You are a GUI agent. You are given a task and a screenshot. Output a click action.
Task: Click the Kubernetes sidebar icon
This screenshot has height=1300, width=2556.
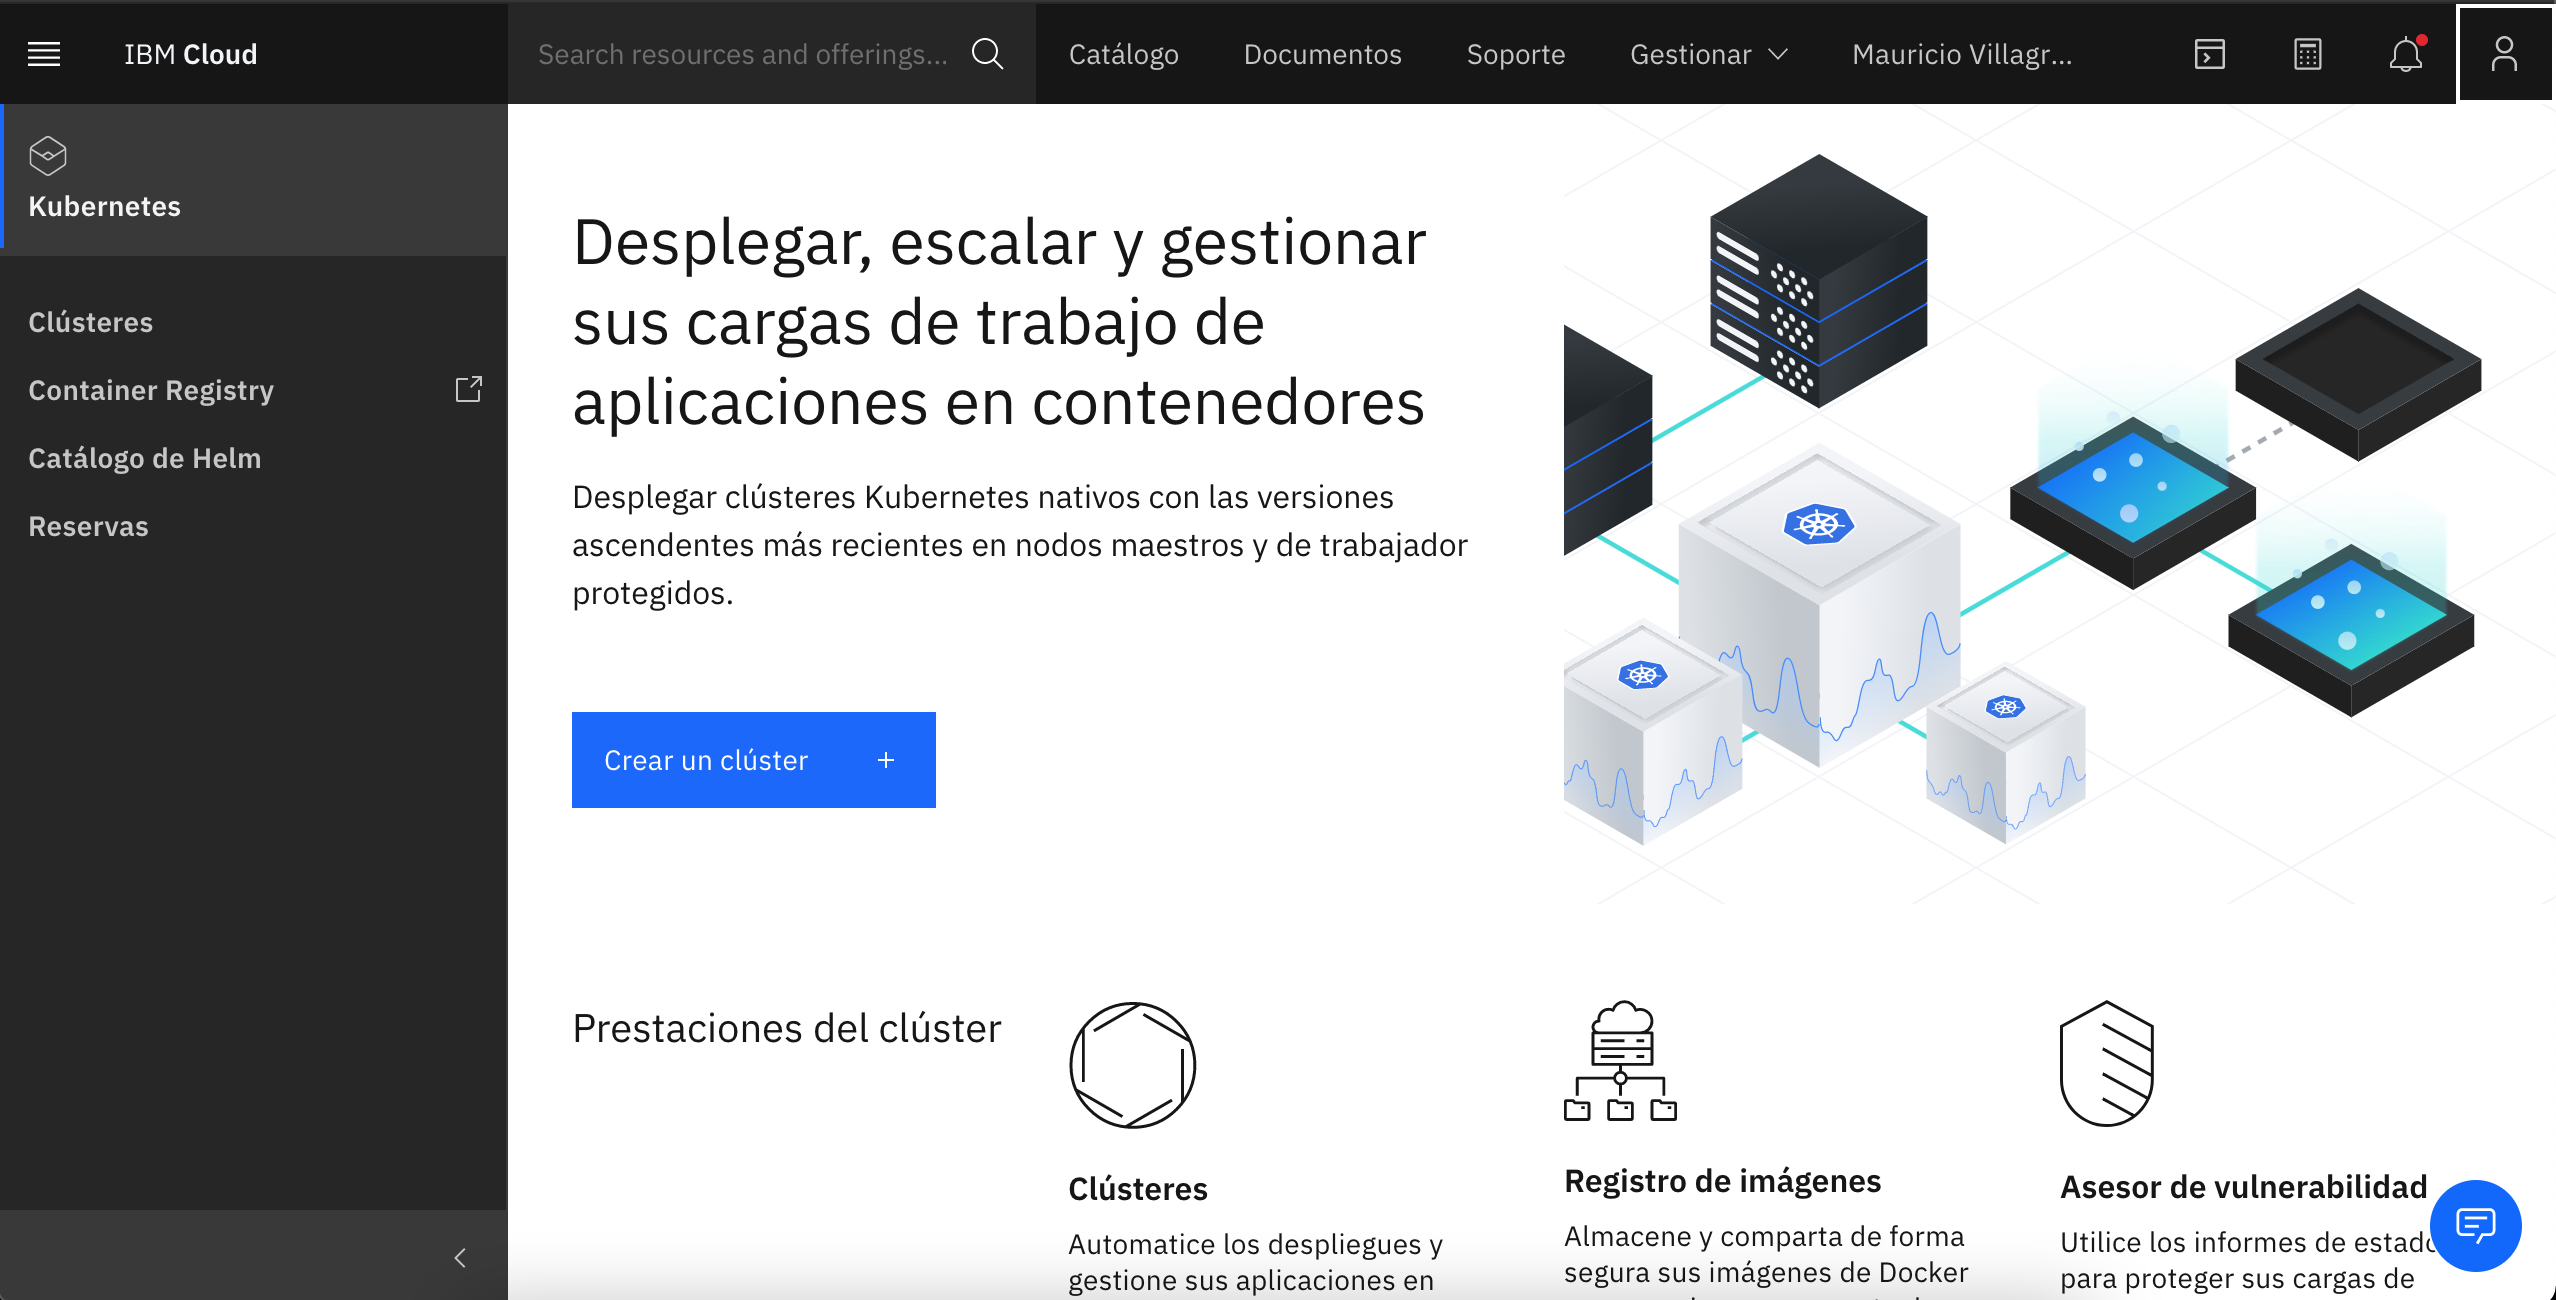tap(48, 156)
